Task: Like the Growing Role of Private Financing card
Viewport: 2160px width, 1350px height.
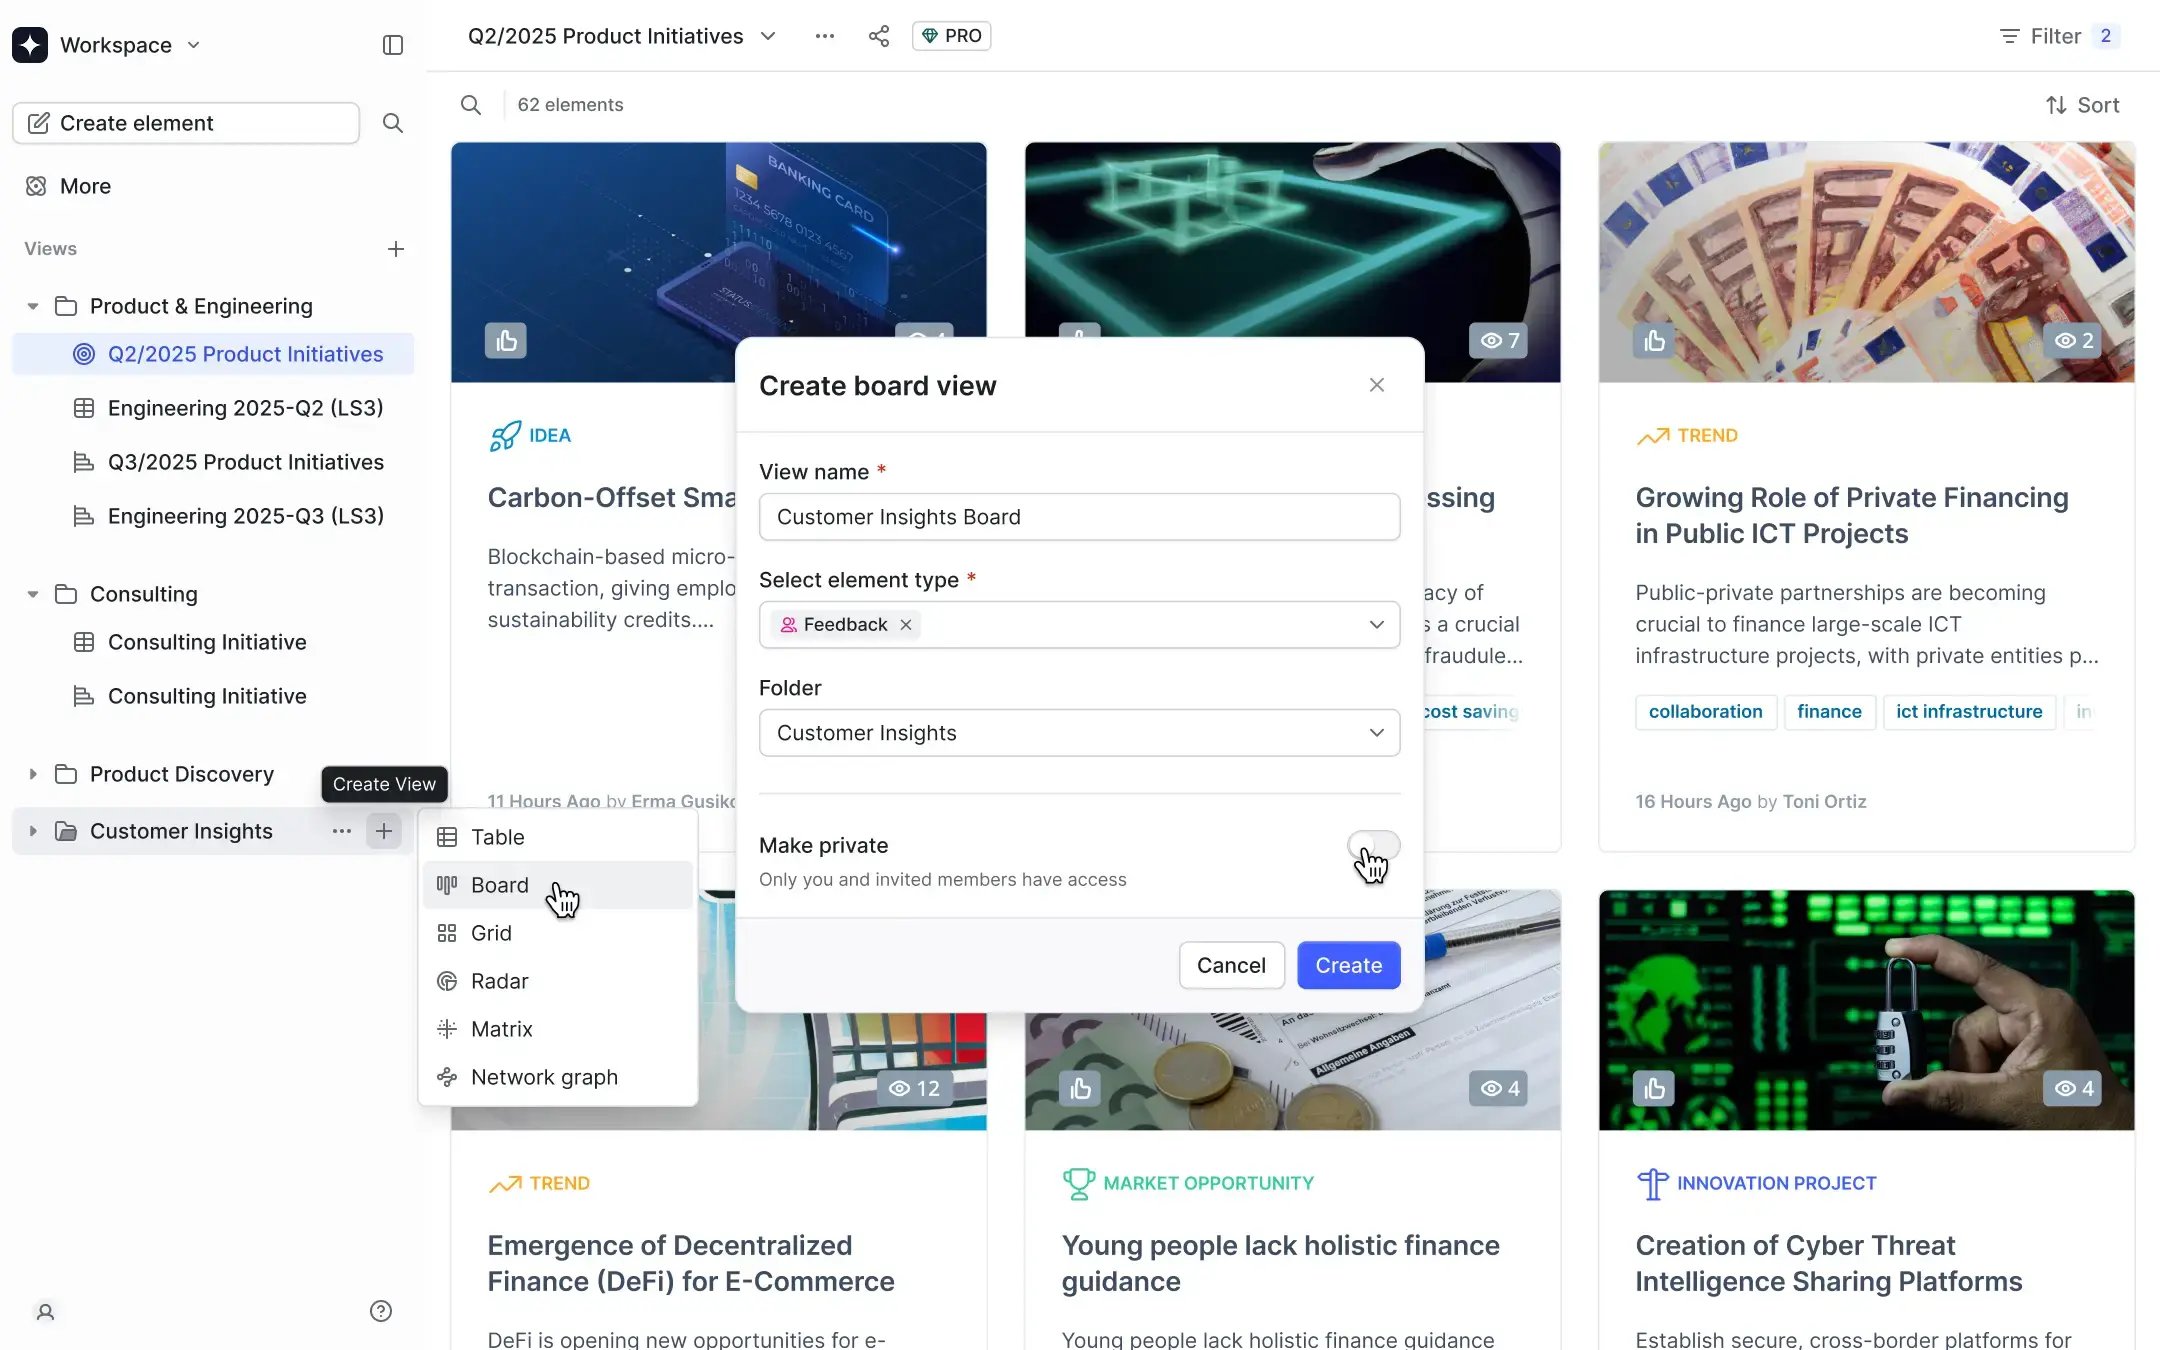Action: coord(1654,341)
